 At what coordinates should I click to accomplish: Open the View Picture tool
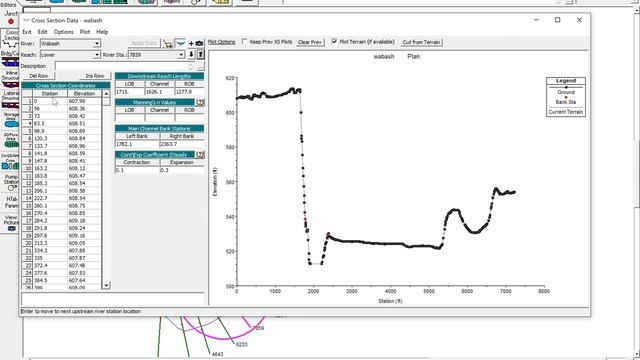tap(11, 223)
